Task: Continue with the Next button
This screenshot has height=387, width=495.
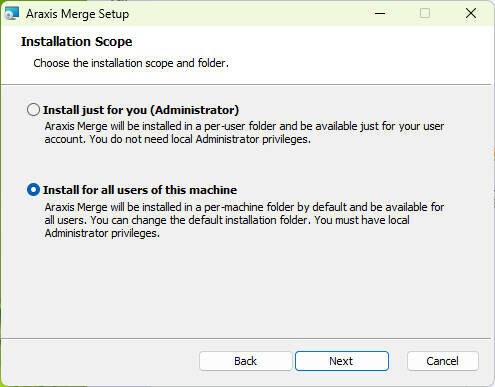Action: (x=342, y=361)
